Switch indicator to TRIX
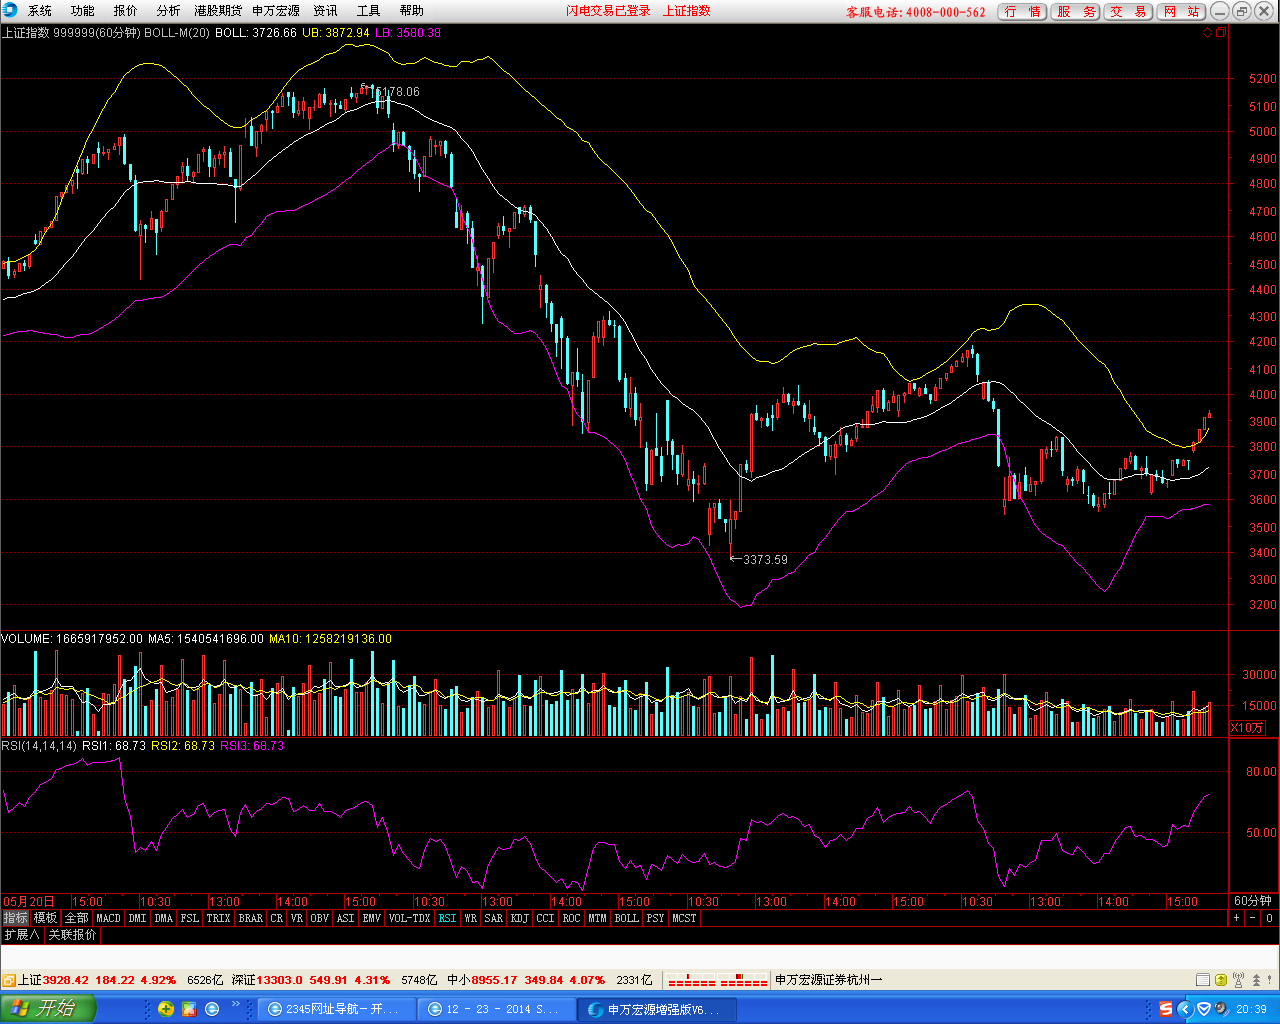 218,918
